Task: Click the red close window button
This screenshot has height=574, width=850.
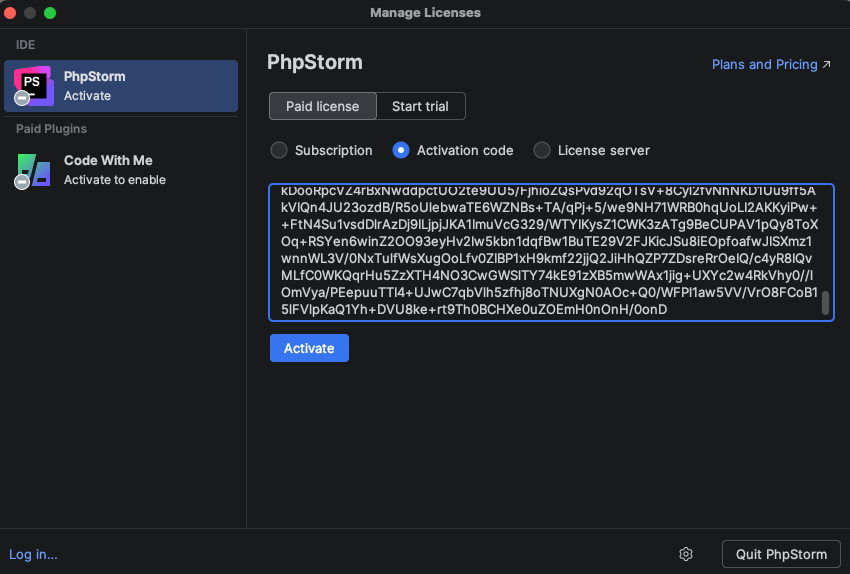Action: click(10, 13)
